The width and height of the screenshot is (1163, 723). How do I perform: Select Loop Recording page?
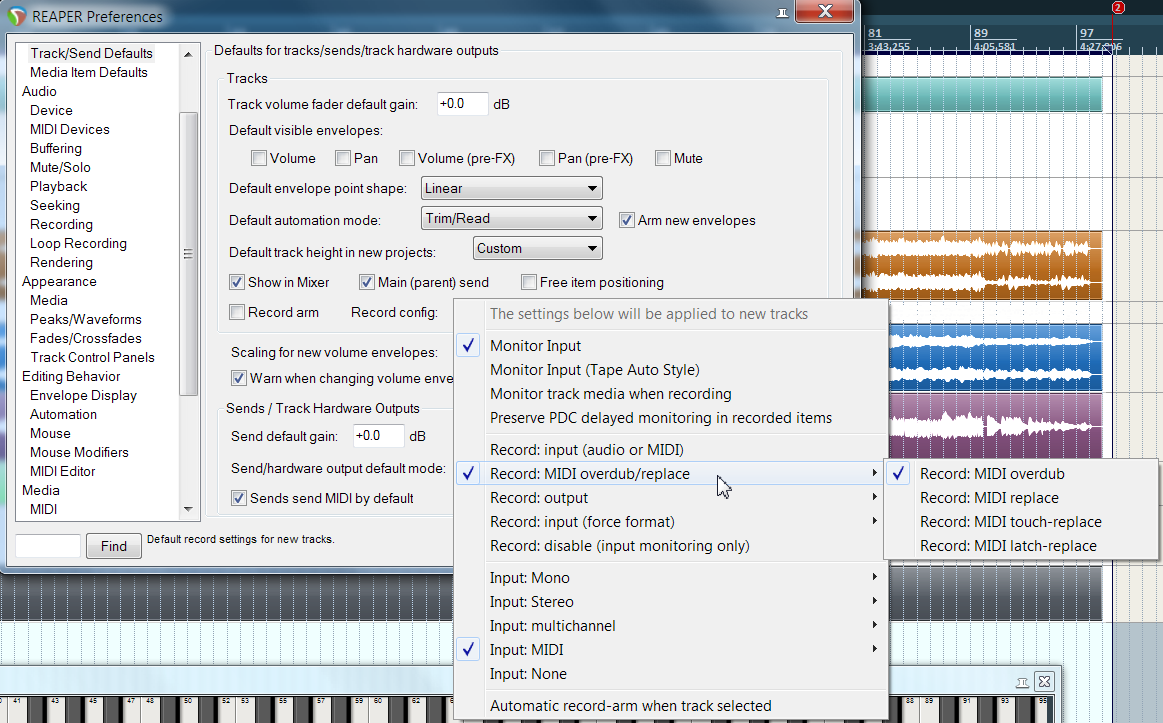coord(78,243)
